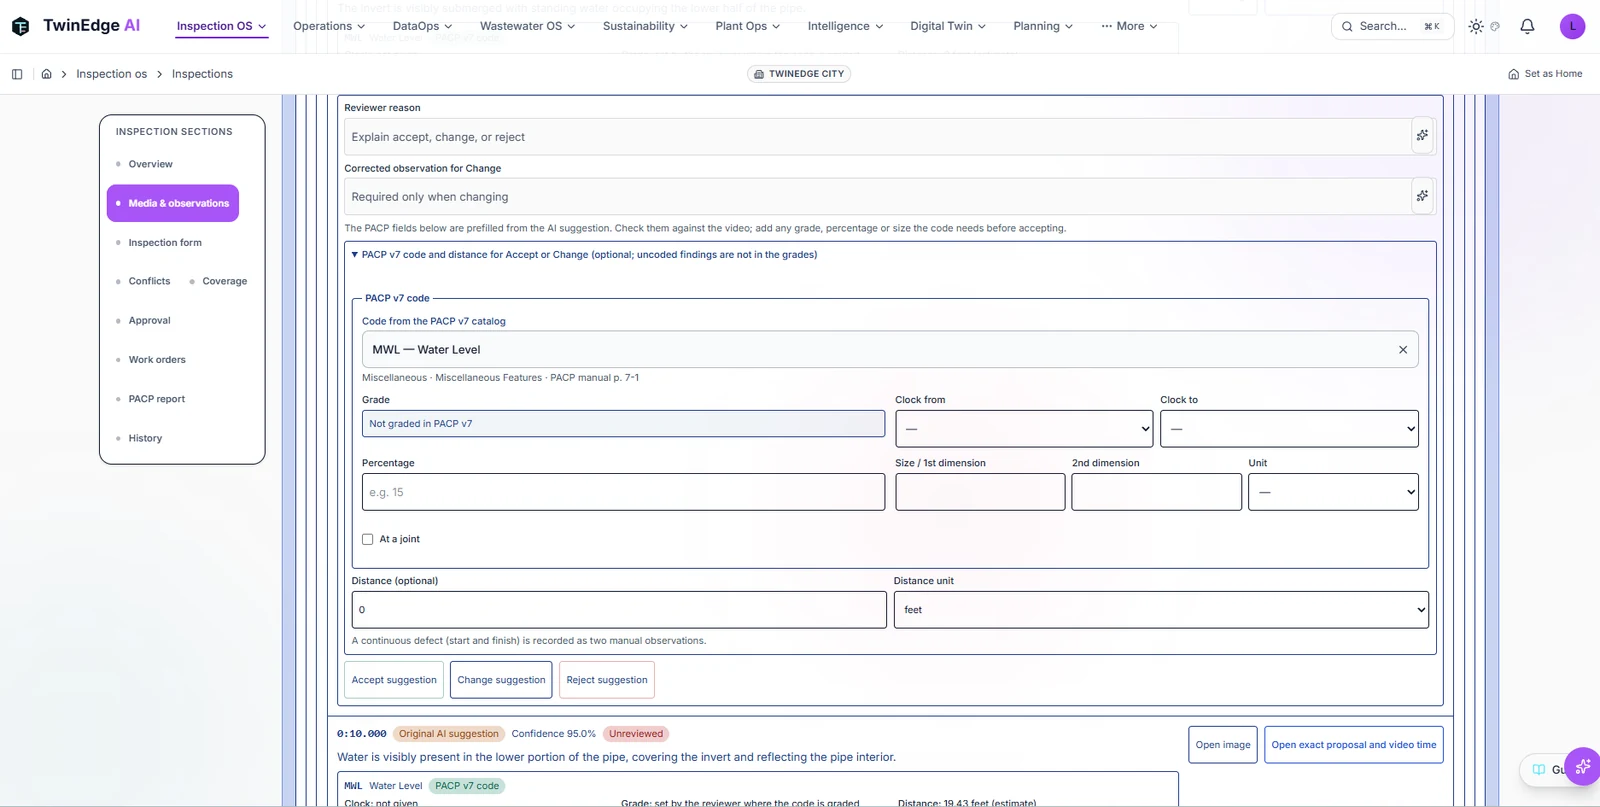Viewport: 1600px width, 807px height.
Task: Focus the Size / 1st dimension field
Action: point(980,492)
